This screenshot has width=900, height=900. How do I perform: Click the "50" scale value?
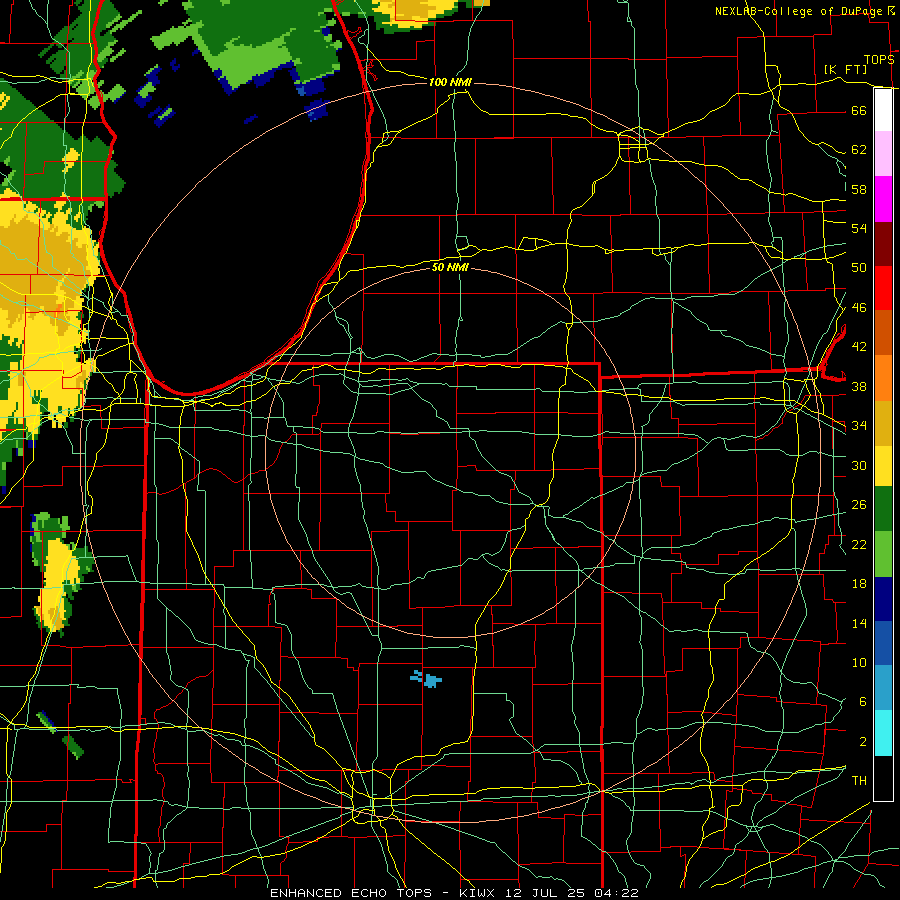tap(859, 267)
